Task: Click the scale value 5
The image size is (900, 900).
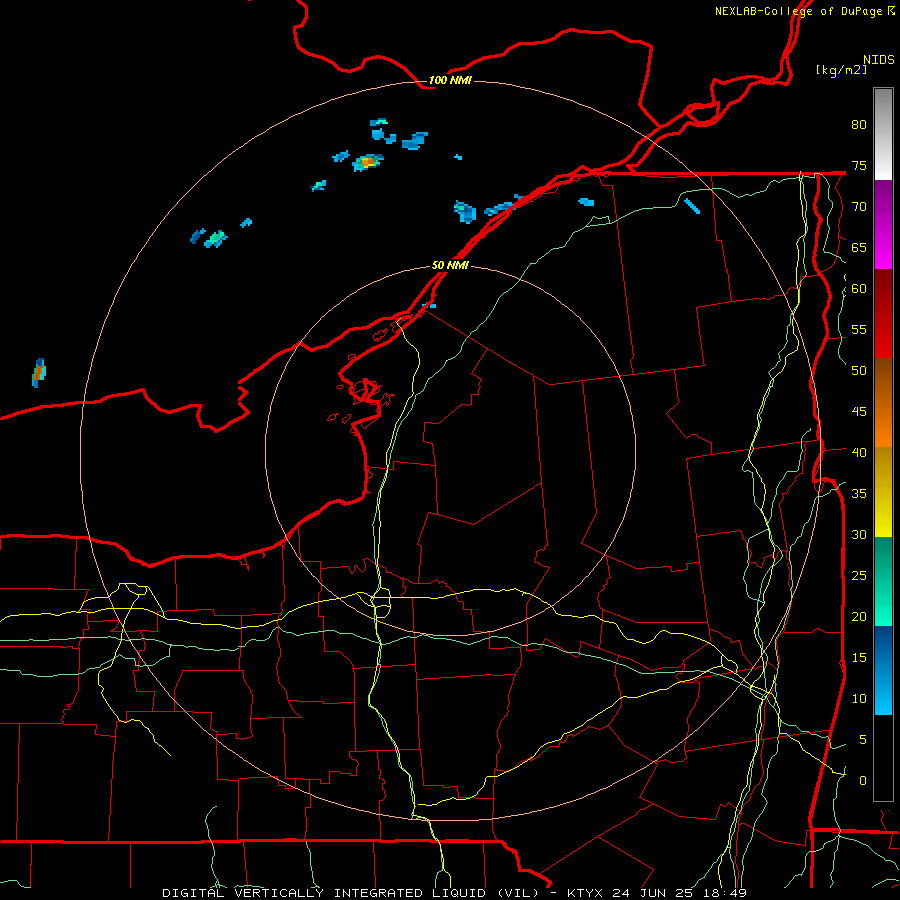Action: pos(863,740)
